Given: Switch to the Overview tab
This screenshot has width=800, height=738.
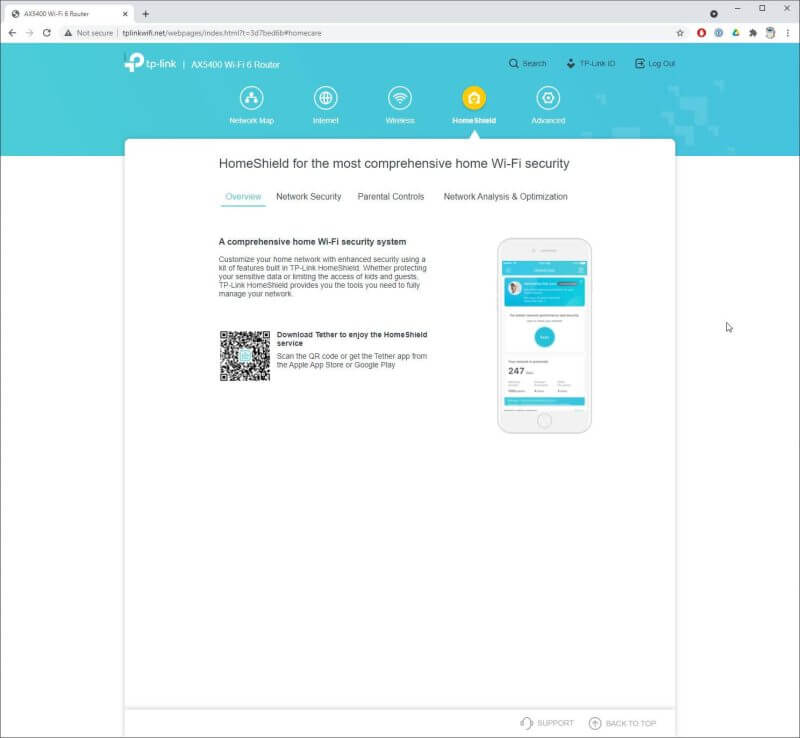Looking at the screenshot, I should tap(243, 196).
